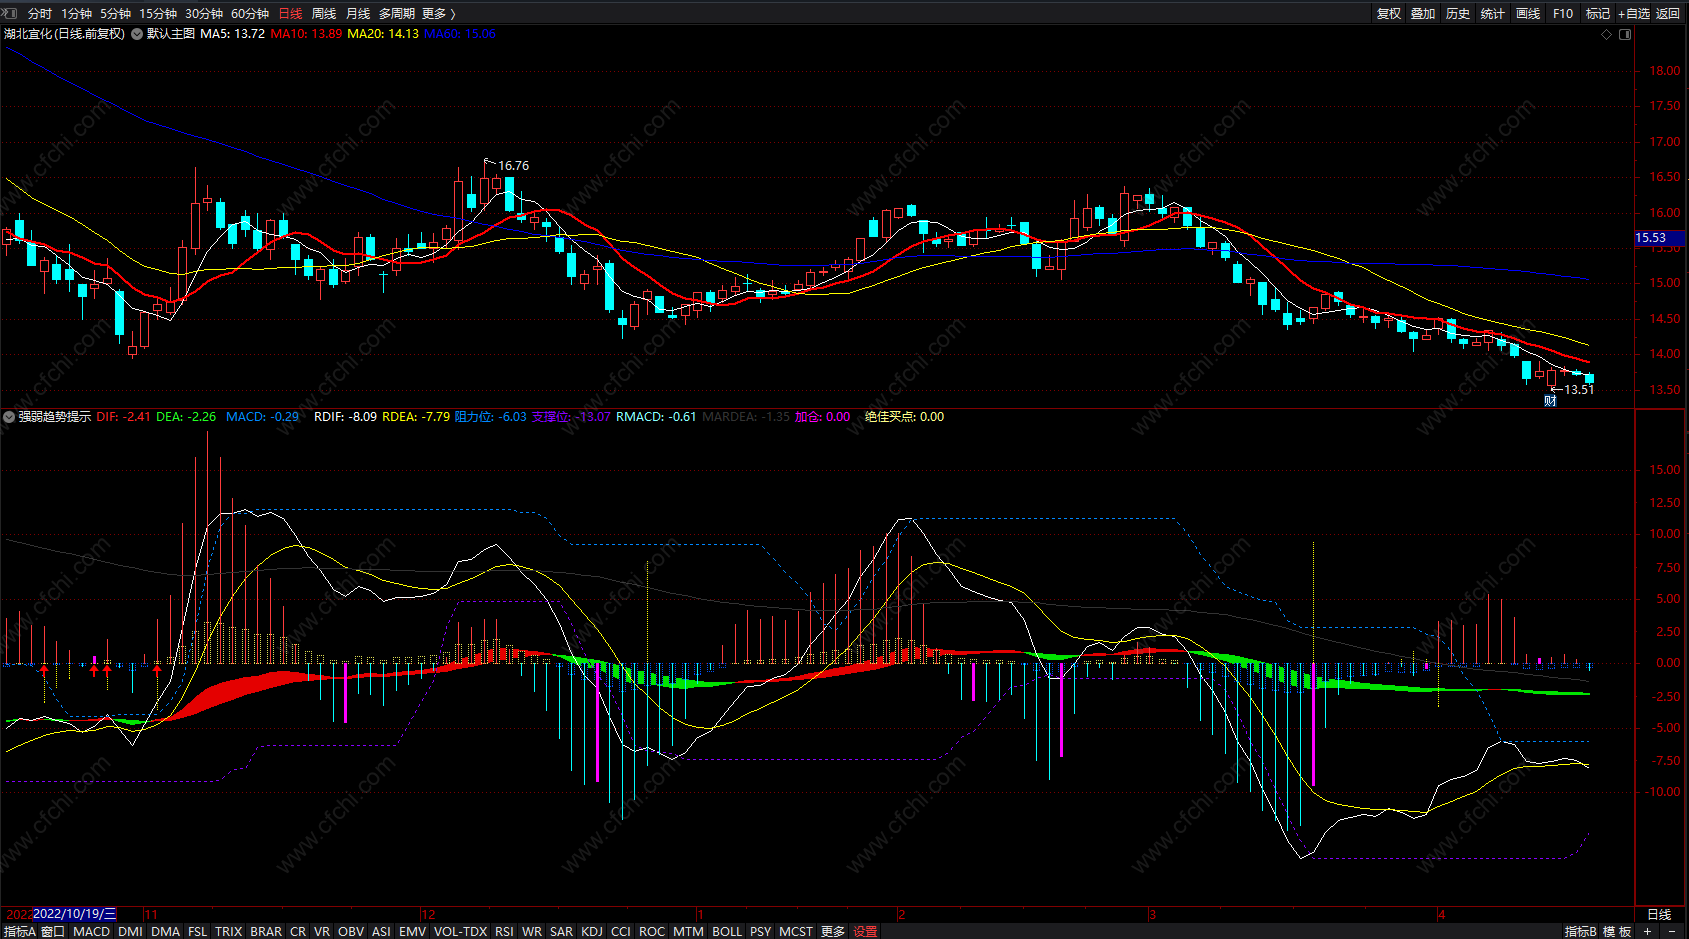
Task: Click the 财 finance marker on the chart
Action: (x=1550, y=401)
